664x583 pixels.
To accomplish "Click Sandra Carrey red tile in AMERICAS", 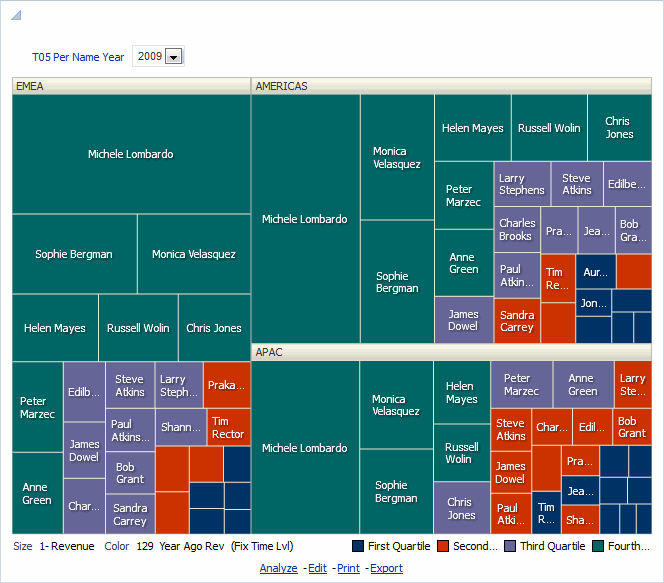I will 517,321.
